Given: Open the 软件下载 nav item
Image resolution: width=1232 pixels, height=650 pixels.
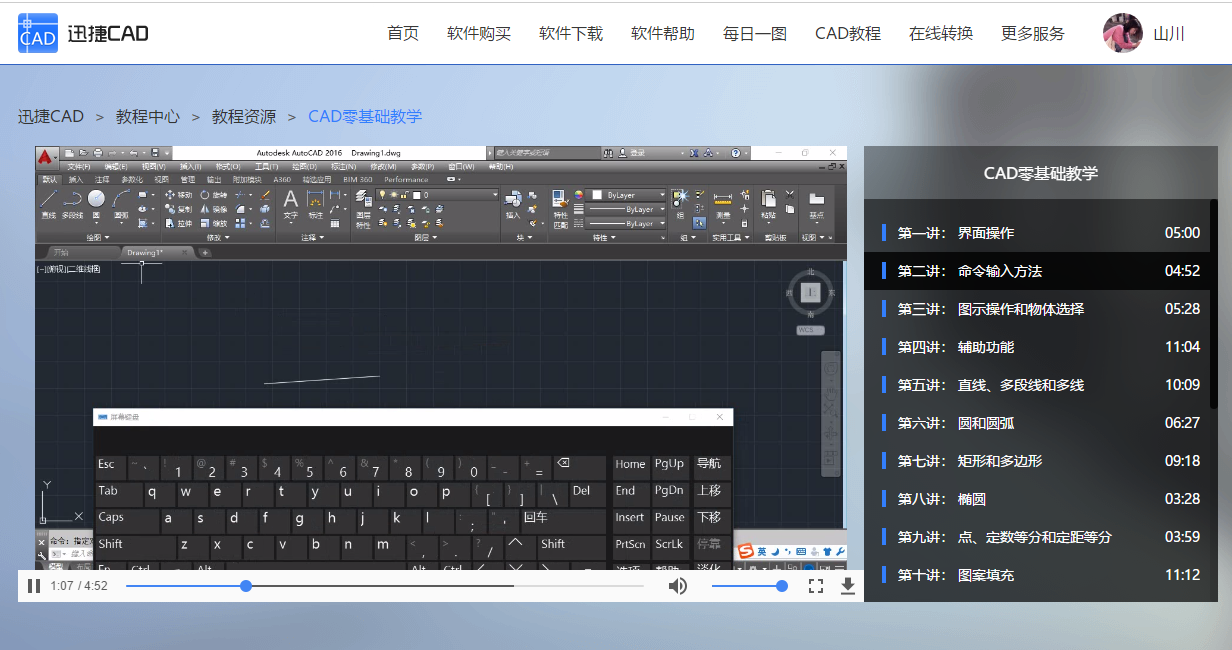Looking at the screenshot, I should [x=571, y=33].
